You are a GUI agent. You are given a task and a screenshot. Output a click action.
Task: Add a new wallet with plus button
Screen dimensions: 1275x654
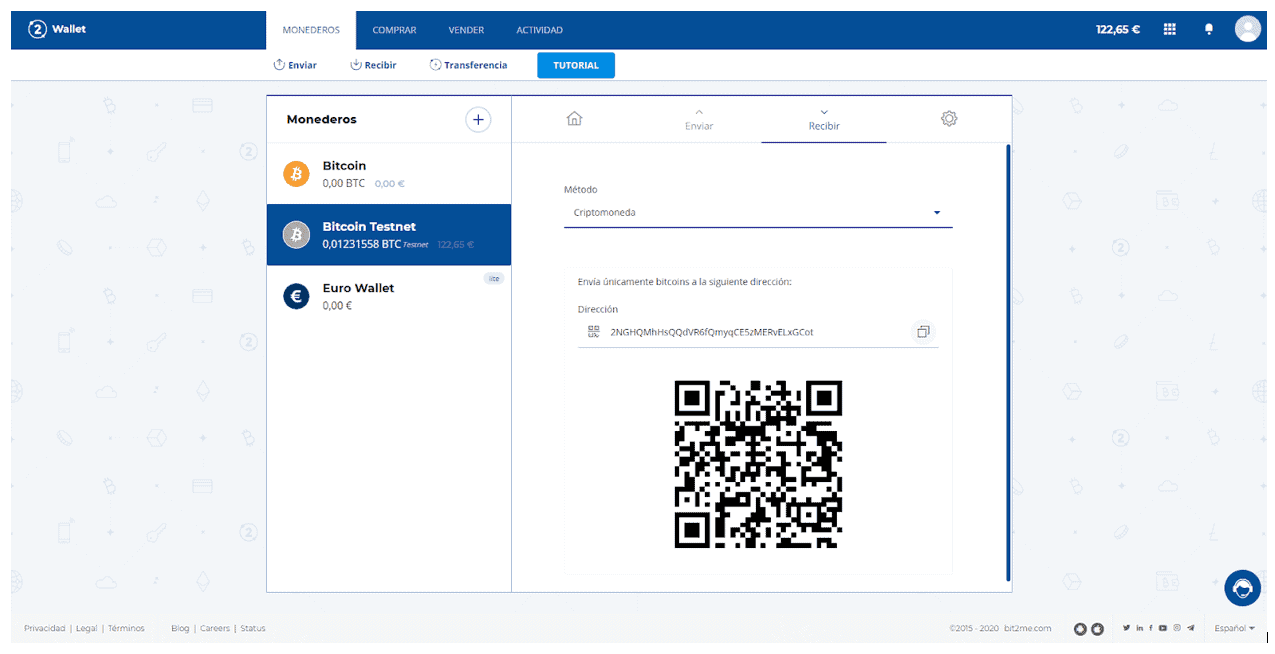478,120
